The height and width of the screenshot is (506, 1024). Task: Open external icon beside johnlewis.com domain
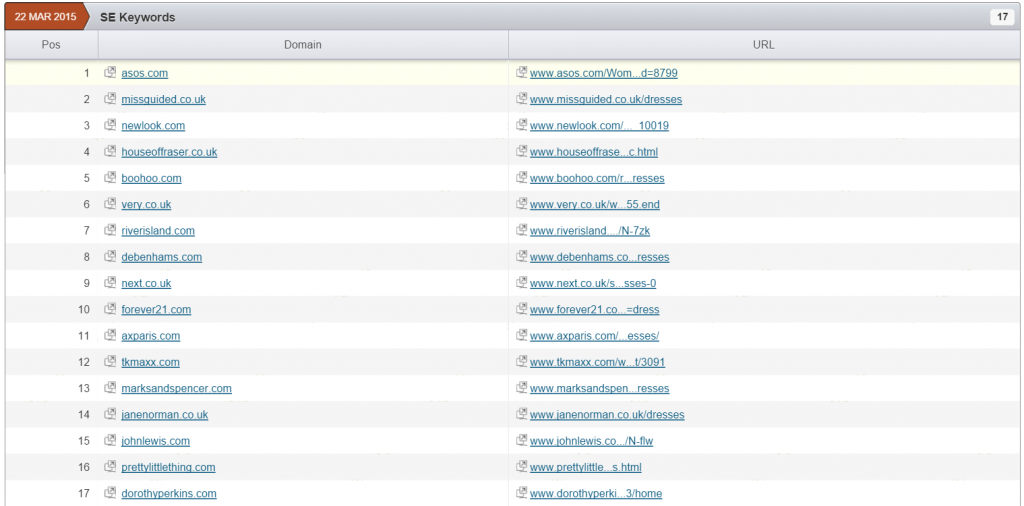coord(112,441)
